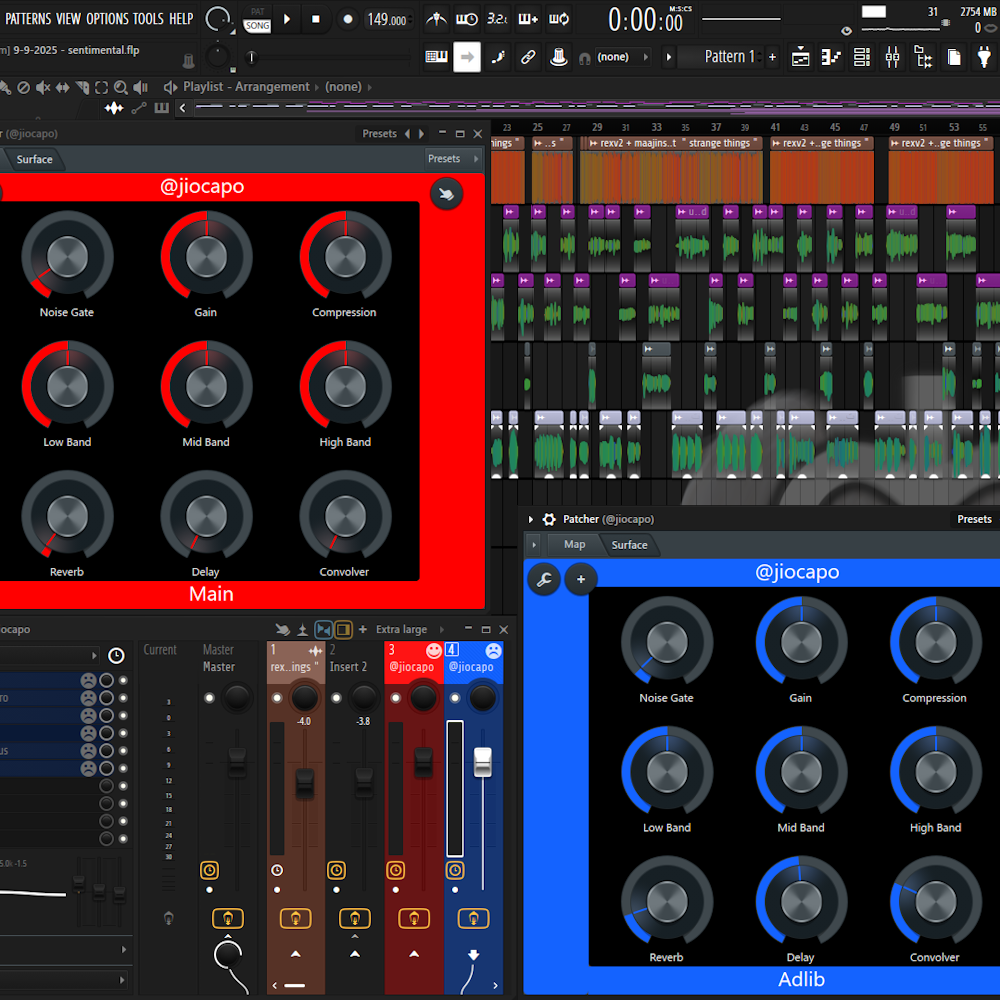Select the Surface tab in Main Patcher
The height and width of the screenshot is (1000, 1000).
pos(34,159)
